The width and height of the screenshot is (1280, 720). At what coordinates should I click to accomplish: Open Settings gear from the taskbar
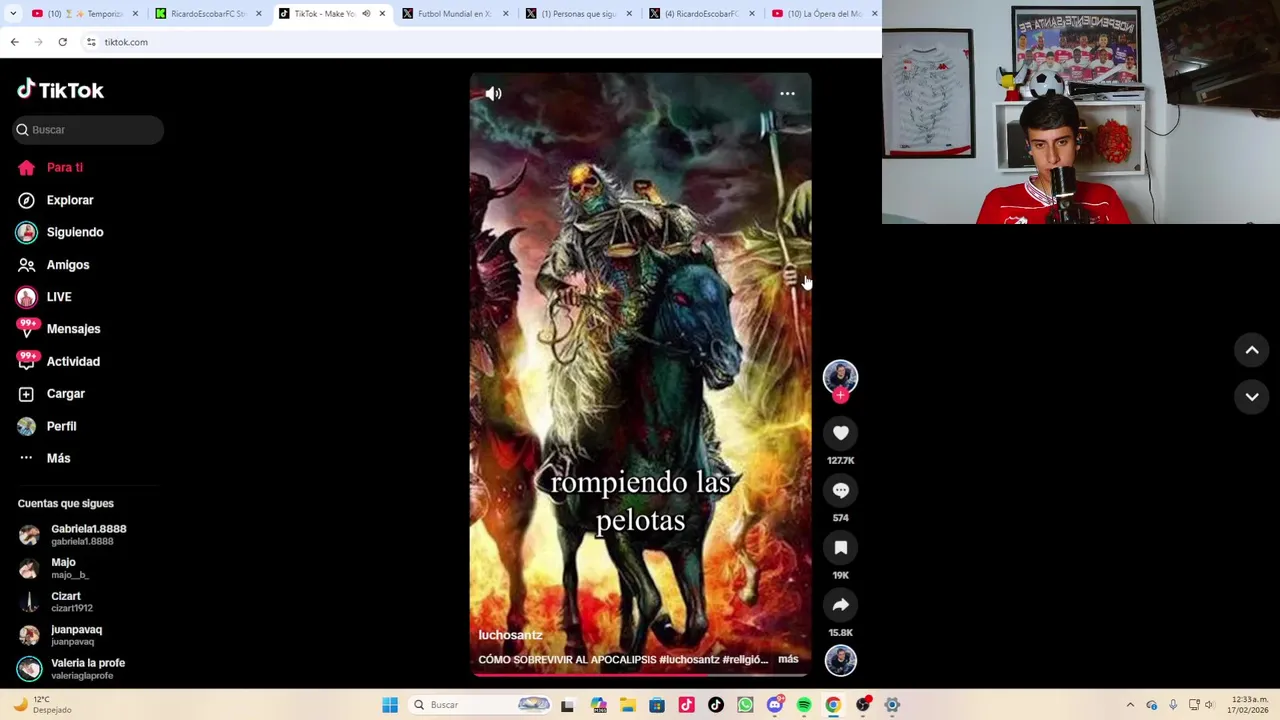click(892, 705)
